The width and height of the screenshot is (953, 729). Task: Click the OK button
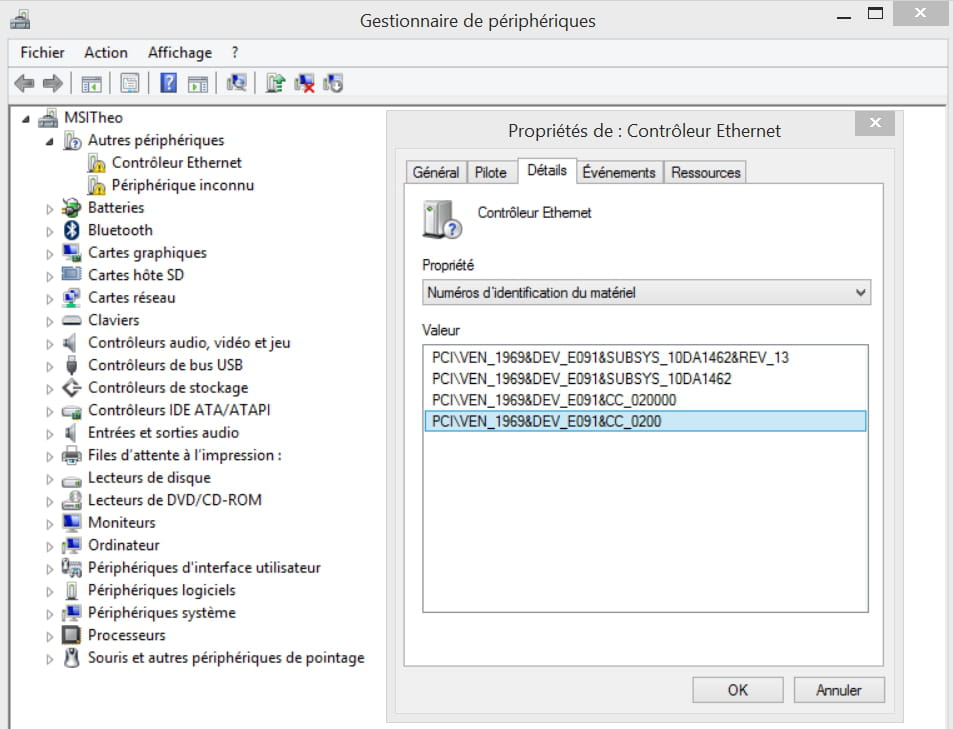[x=737, y=690]
